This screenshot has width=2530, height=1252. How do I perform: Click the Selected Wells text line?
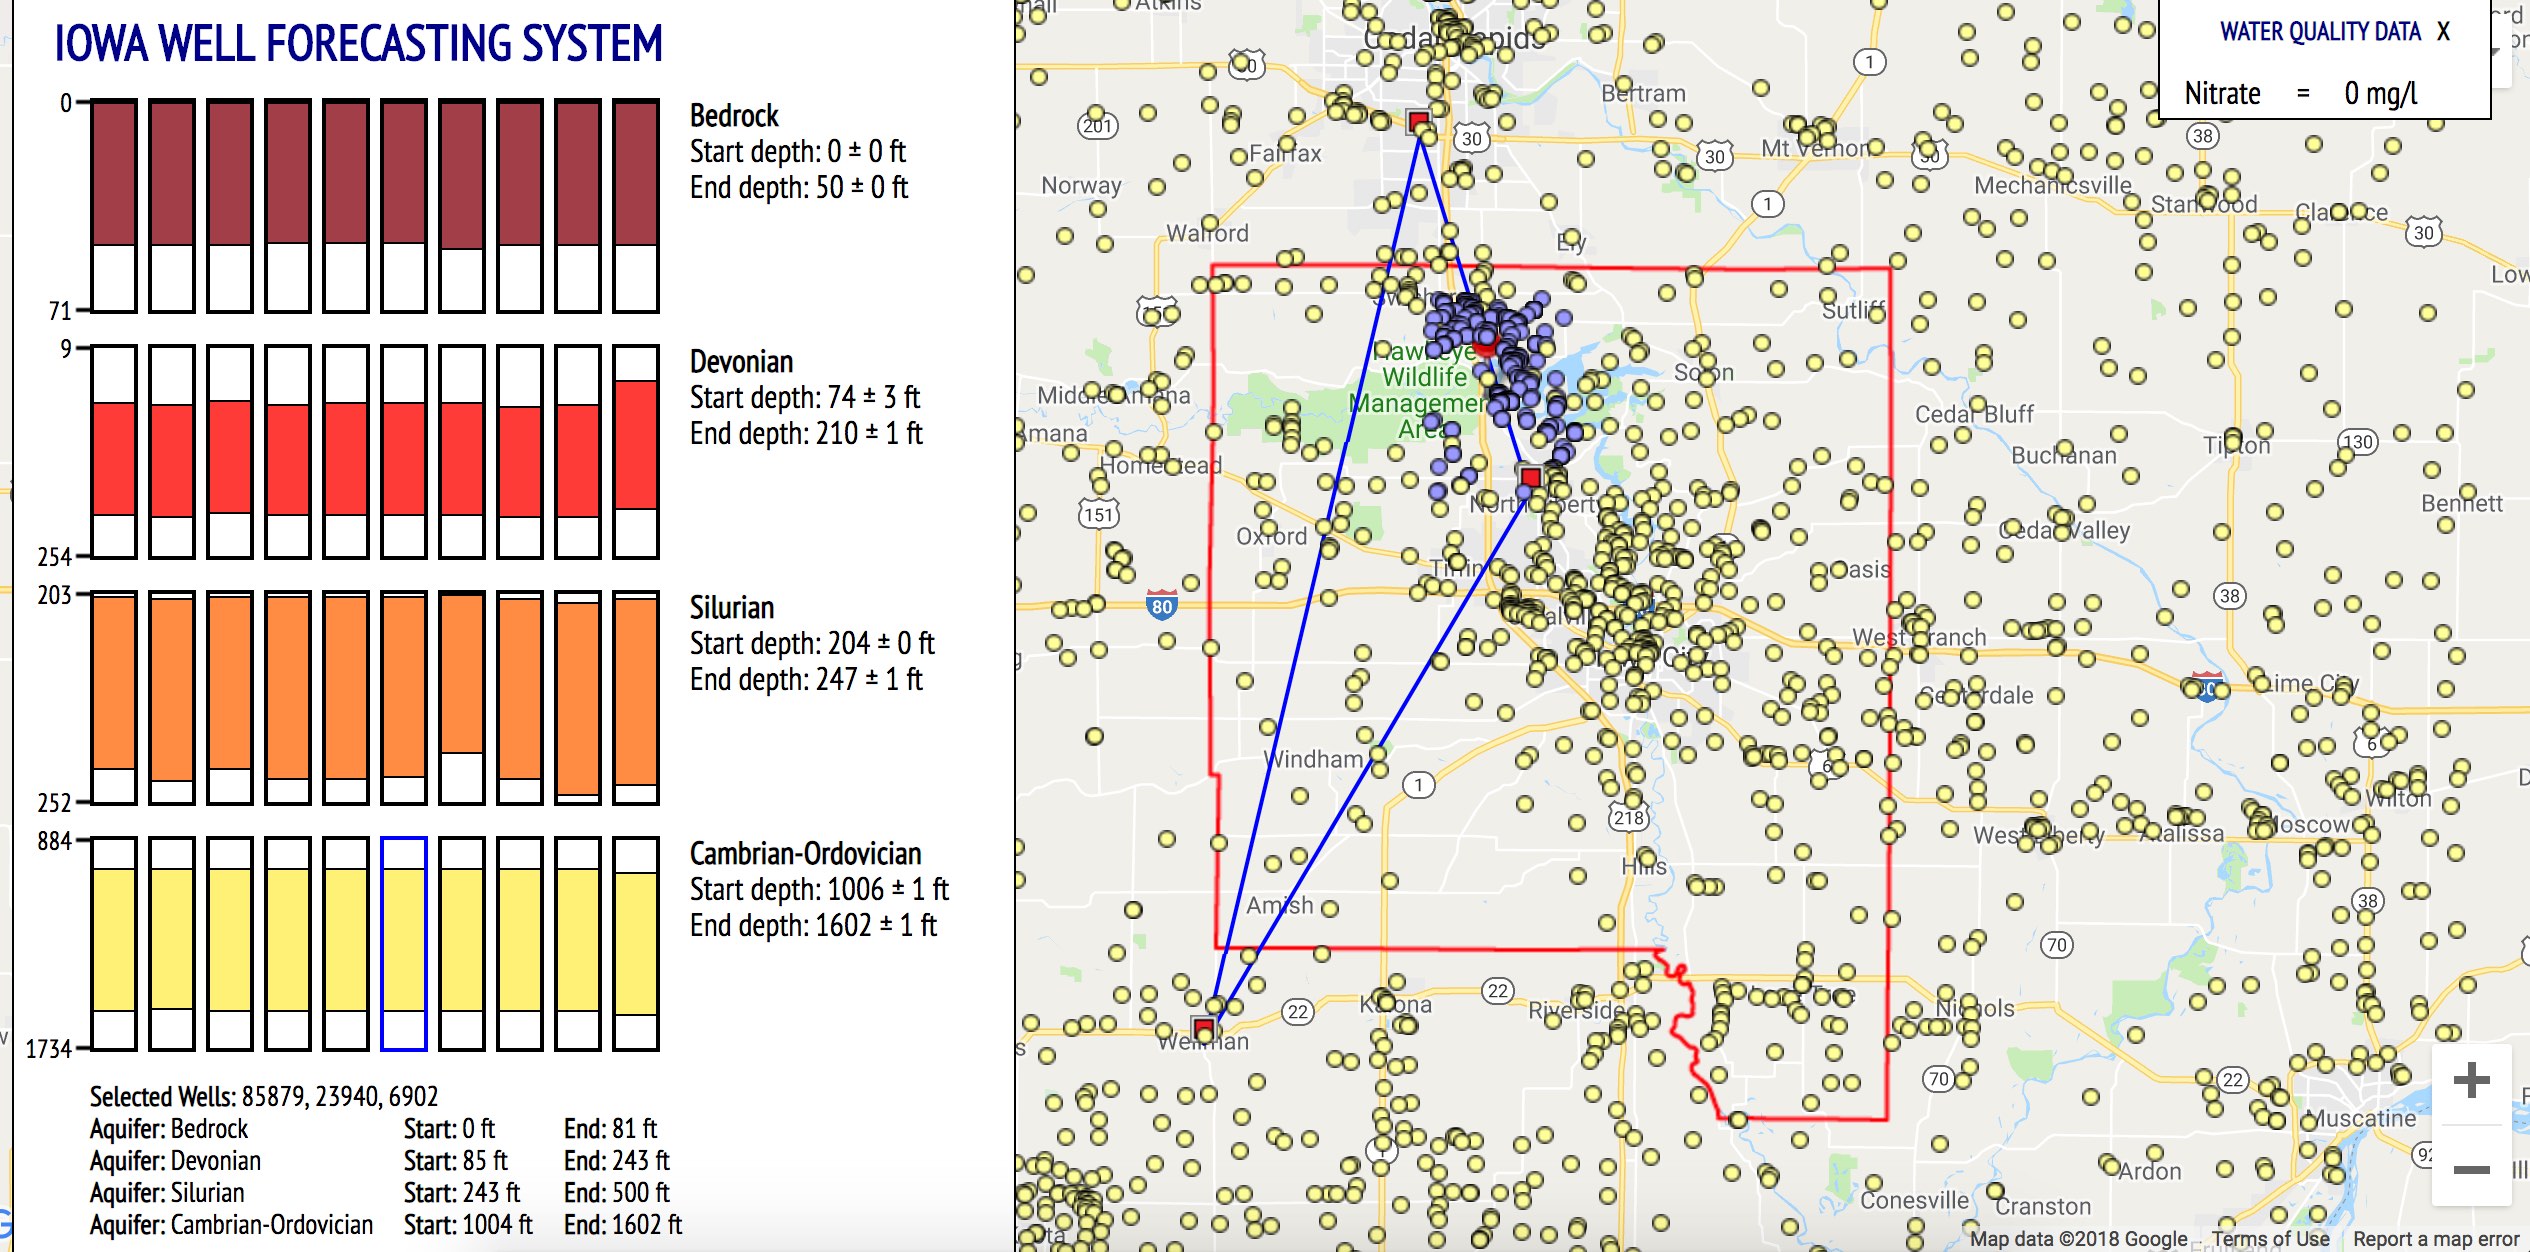tap(264, 1096)
